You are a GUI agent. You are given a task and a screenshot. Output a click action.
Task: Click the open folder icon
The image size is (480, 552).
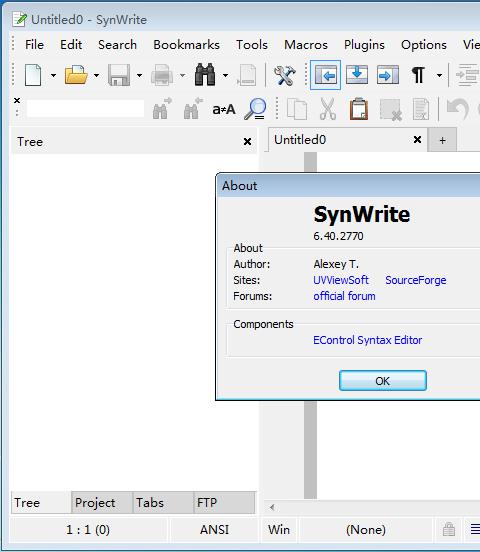point(76,75)
